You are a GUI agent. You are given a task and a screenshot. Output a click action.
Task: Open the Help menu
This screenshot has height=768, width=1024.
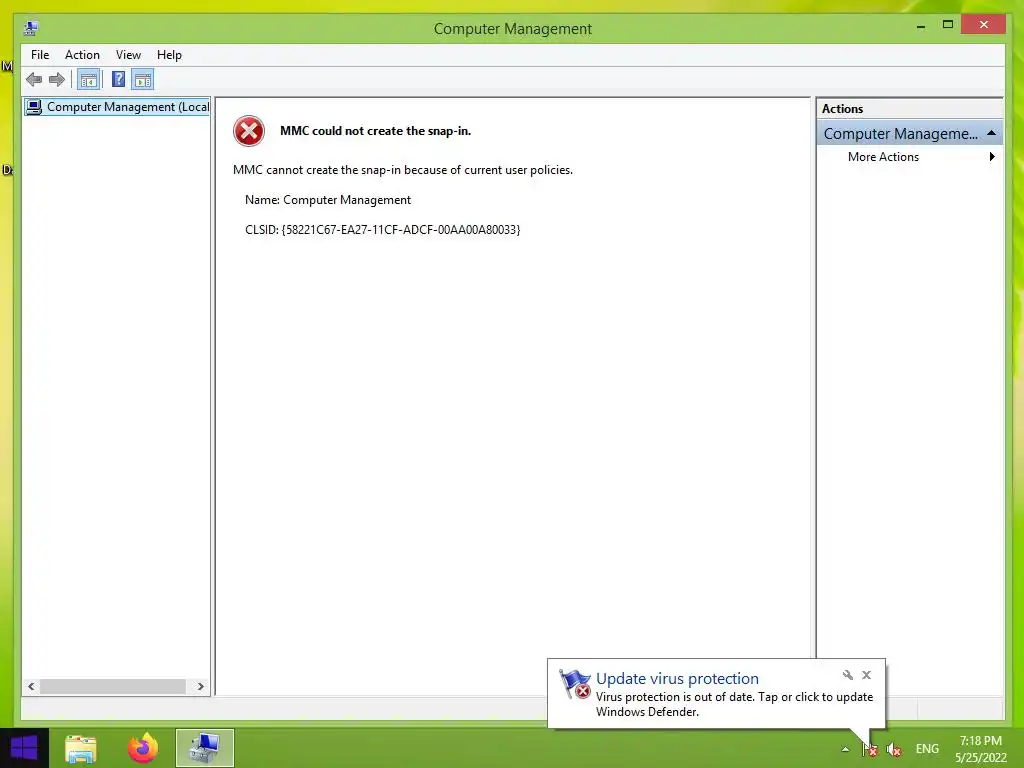[x=169, y=55]
